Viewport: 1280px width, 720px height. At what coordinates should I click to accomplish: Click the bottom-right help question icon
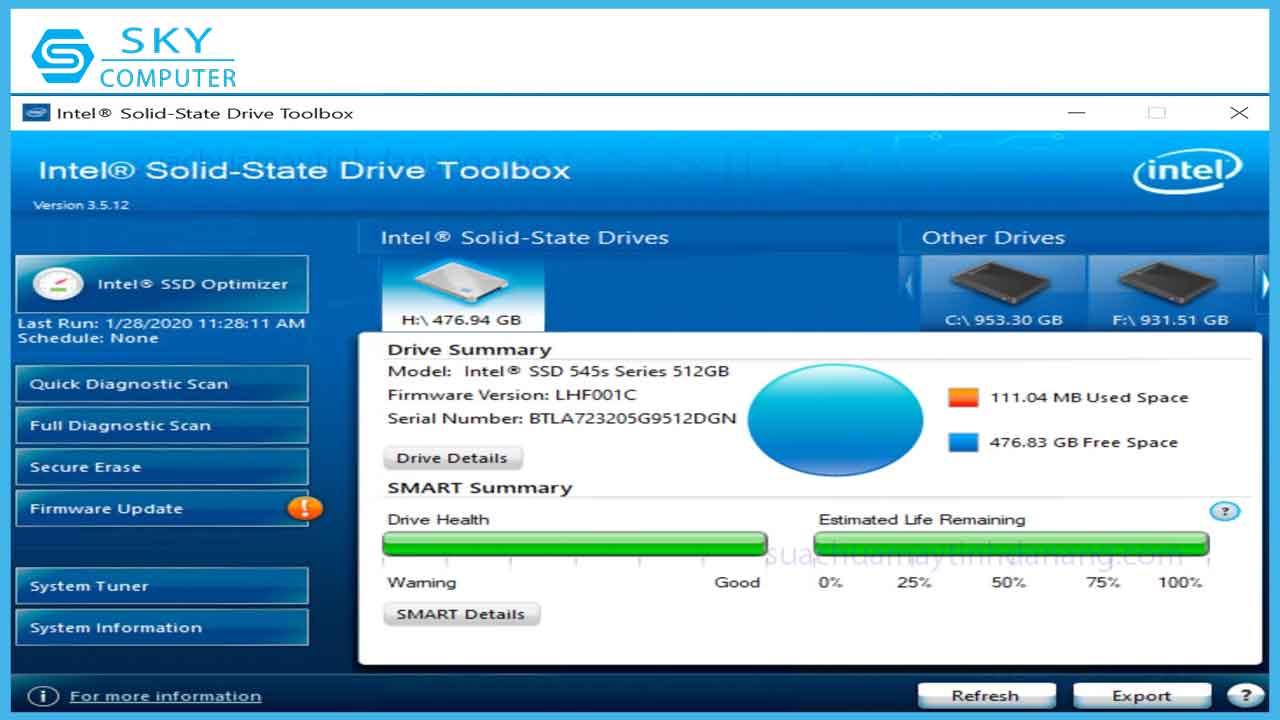point(1245,695)
